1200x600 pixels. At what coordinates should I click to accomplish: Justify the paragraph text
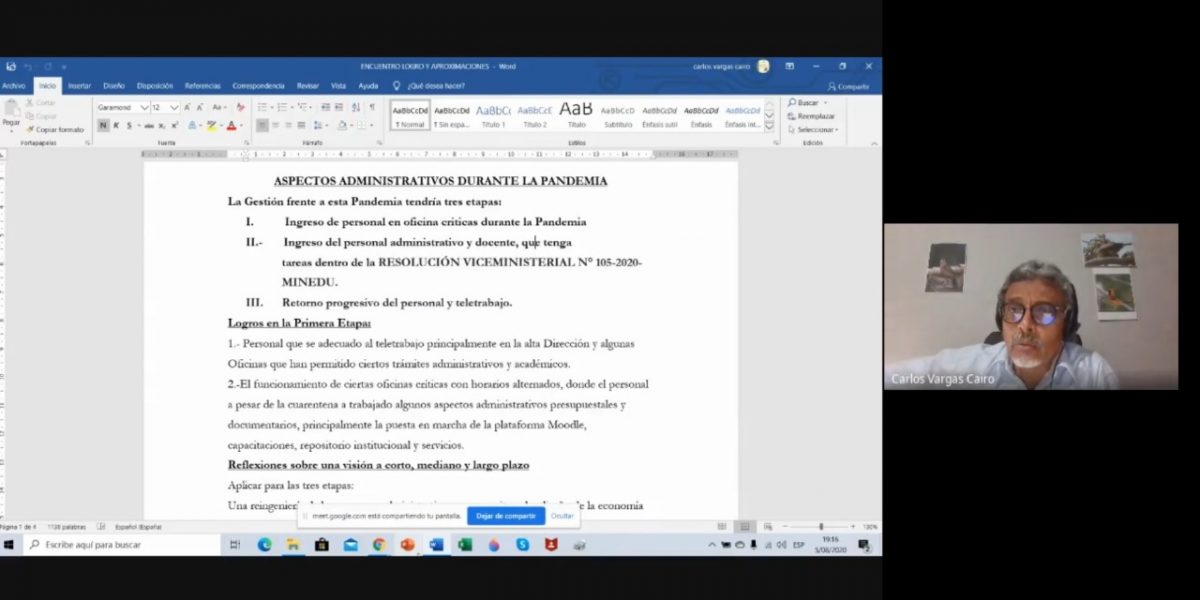pyautogui.click(x=301, y=125)
